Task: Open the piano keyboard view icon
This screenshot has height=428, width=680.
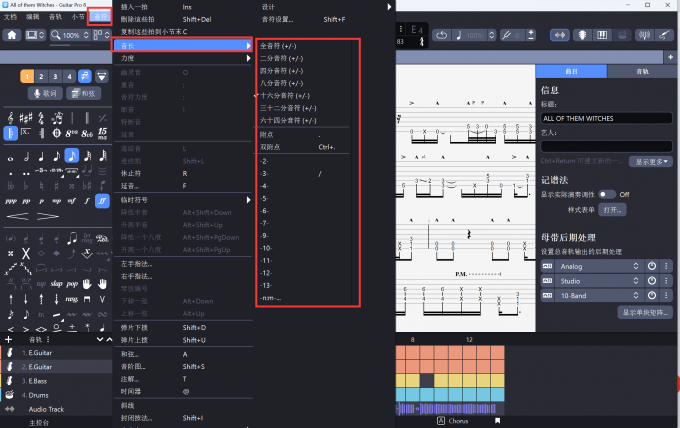Action: (602, 35)
